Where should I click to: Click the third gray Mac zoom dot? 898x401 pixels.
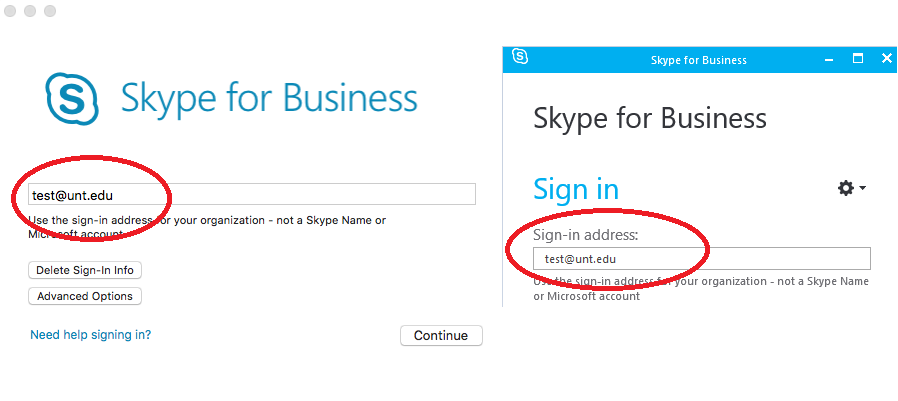click(50, 11)
